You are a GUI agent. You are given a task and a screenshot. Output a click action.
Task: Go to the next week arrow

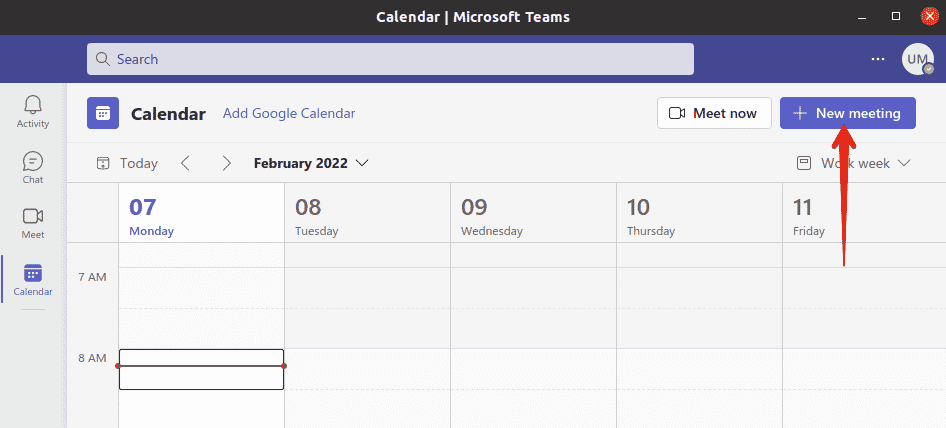coord(226,163)
